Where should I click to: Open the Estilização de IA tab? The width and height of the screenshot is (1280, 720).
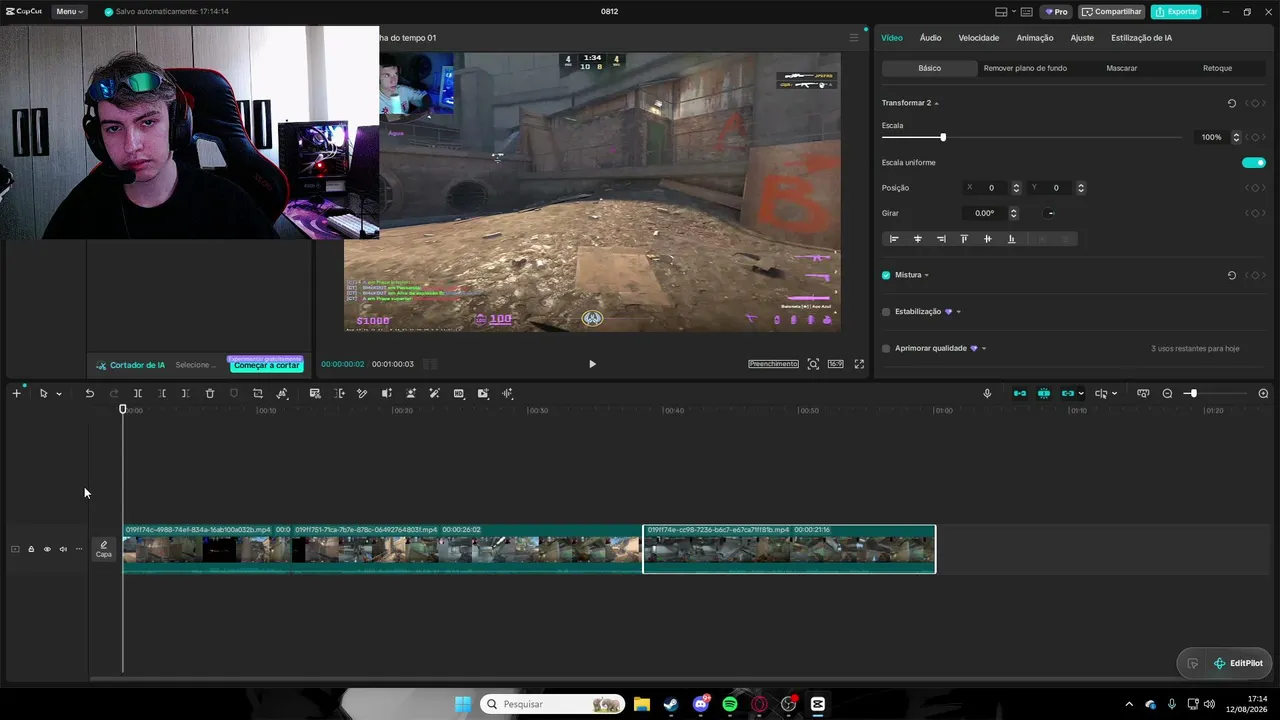(x=1141, y=38)
